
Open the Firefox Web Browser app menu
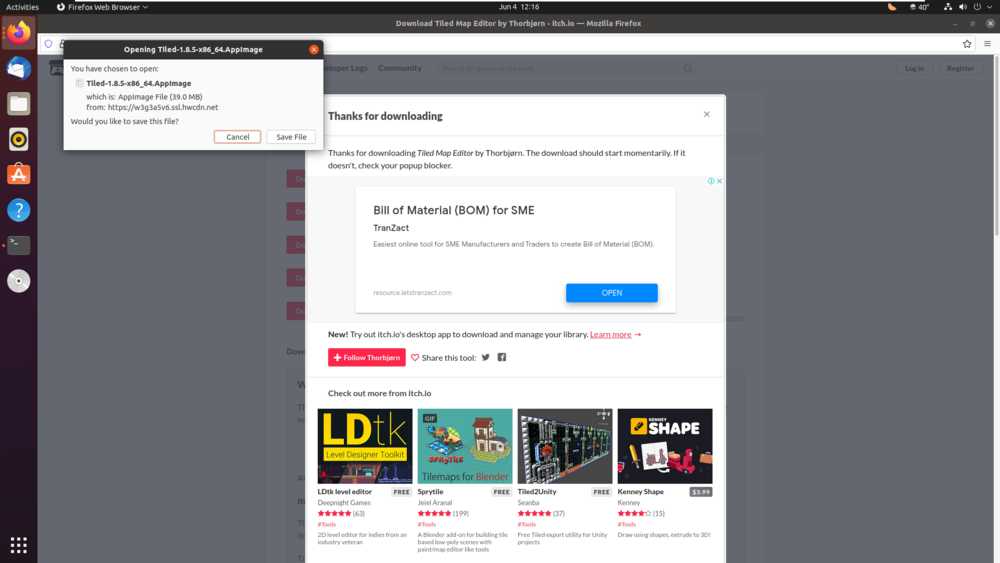[102, 7]
